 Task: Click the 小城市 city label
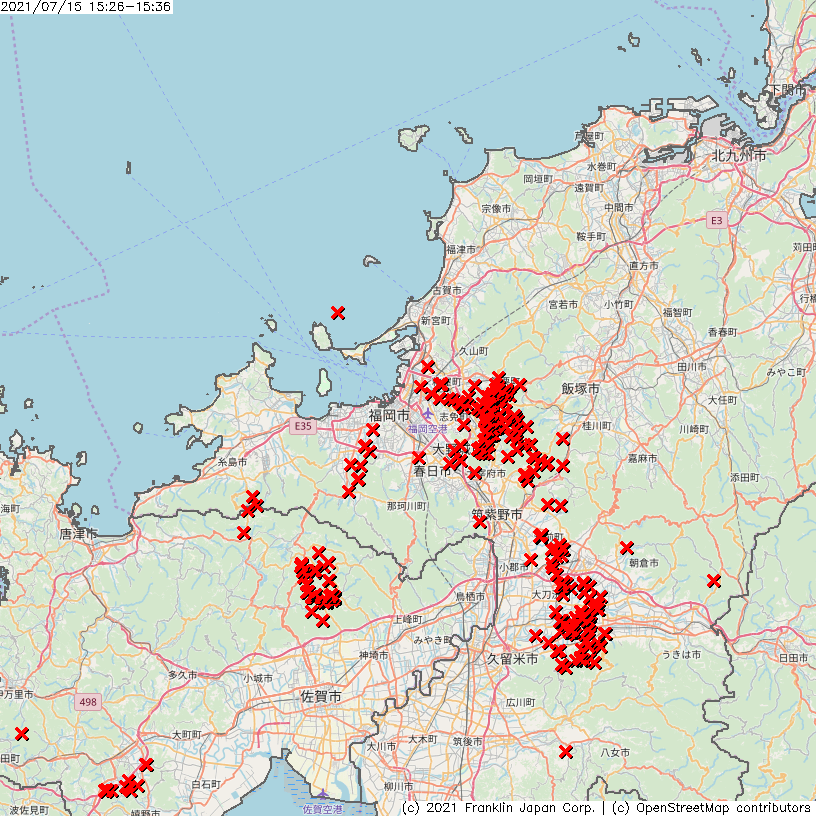(258, 678)
